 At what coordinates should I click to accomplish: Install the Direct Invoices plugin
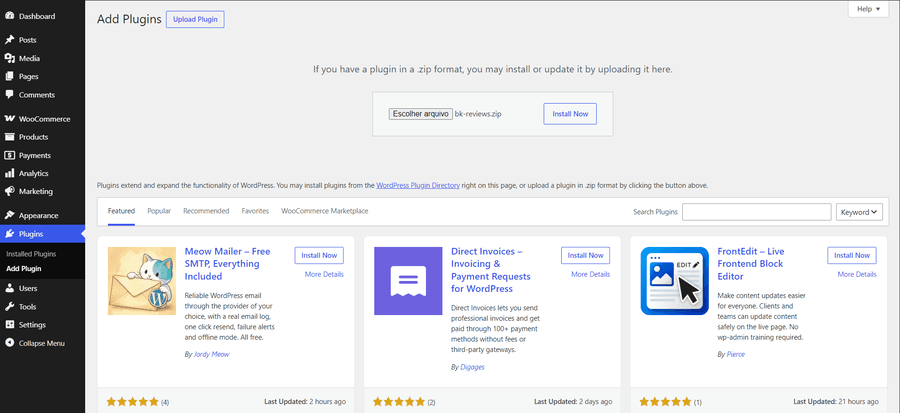point(585,255)
